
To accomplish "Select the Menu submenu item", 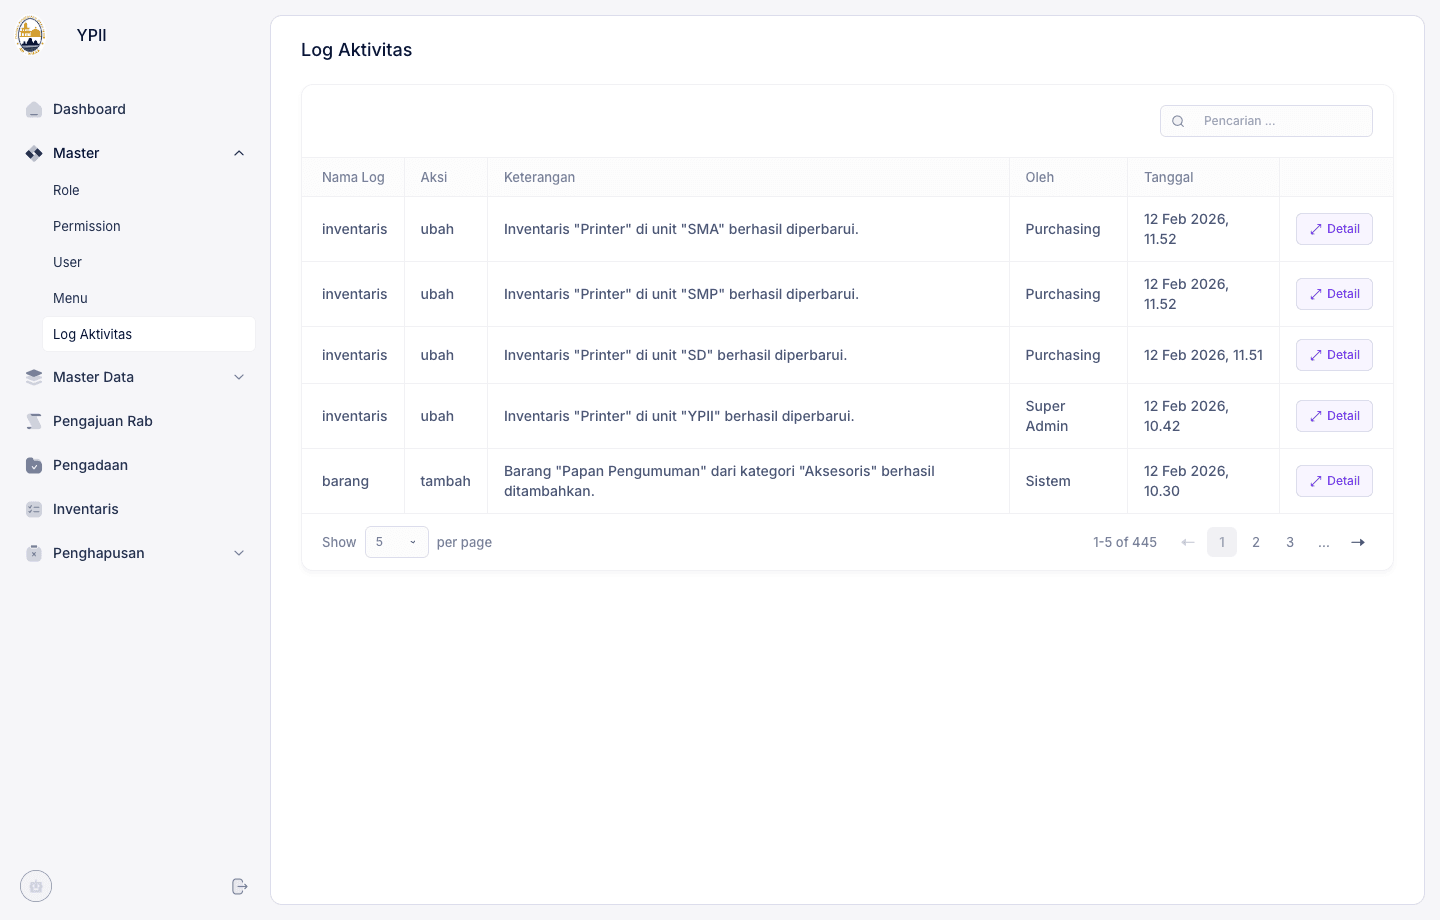I will (149, 298).
